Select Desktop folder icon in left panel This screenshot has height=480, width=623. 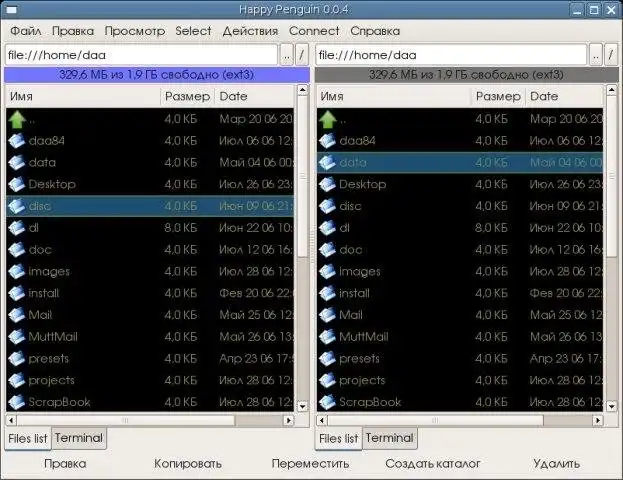(x=17, y=184)
